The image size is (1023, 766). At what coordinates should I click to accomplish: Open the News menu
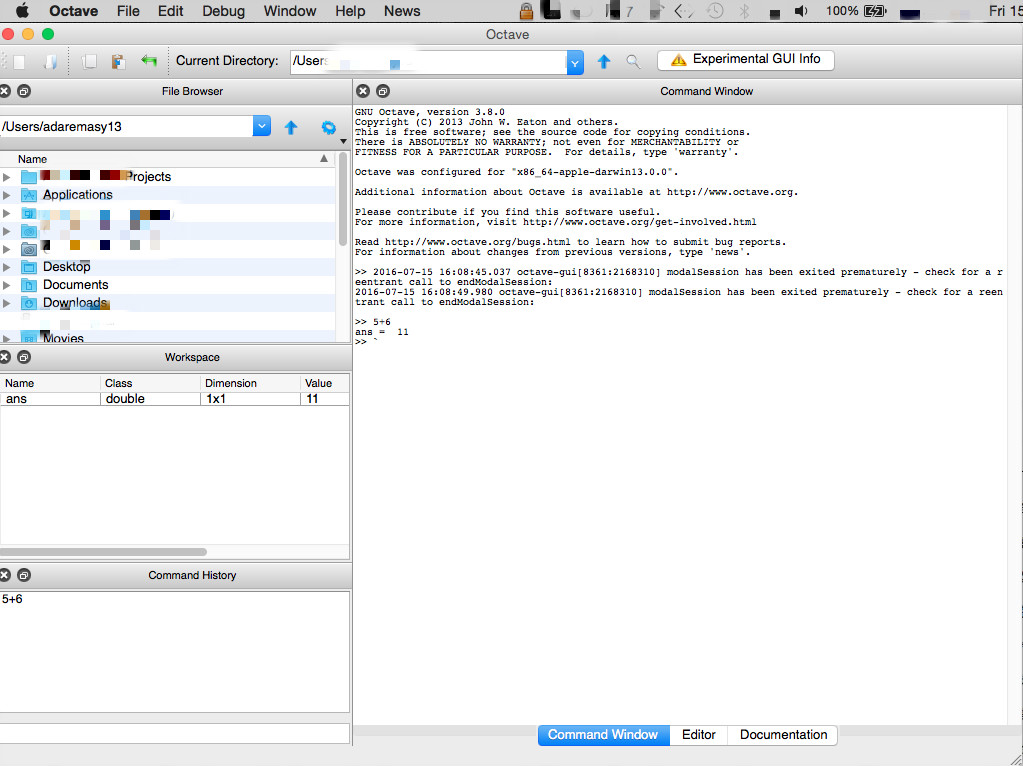(x=402, y=11)
